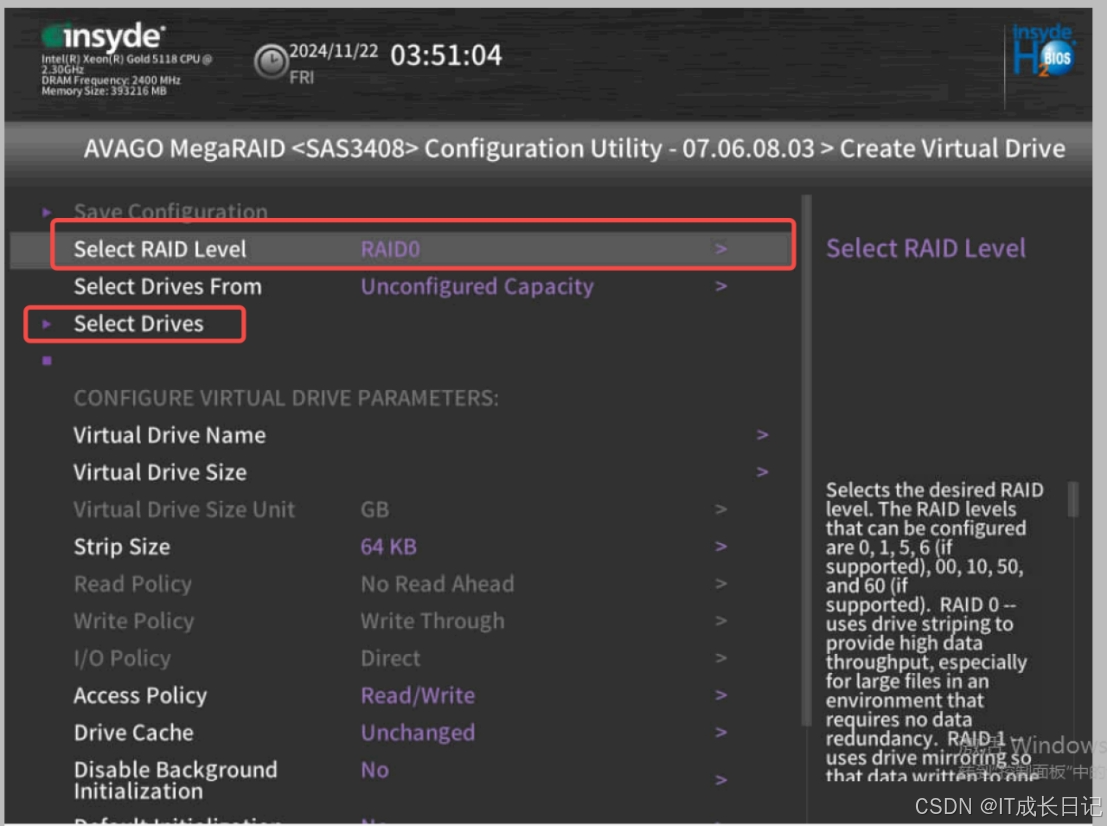Click the Write Policy label

(134, 621)
